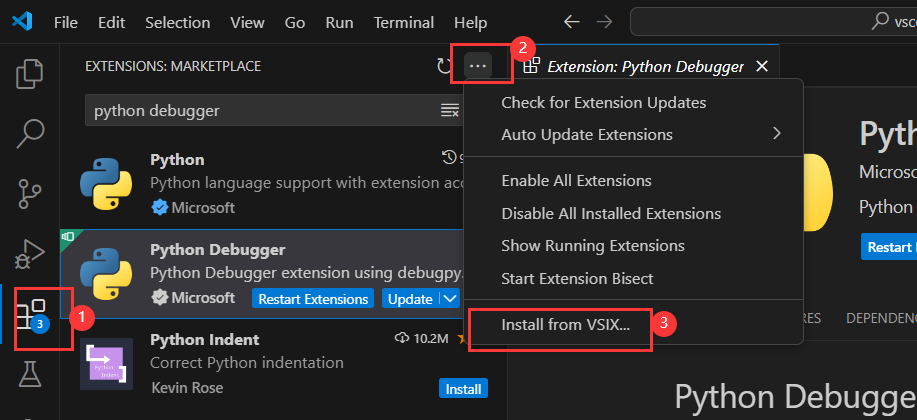The width and height of the screenshot is (917, 420).
Task: Choose Check for Extension Updates
Action: tap(603, 102)
